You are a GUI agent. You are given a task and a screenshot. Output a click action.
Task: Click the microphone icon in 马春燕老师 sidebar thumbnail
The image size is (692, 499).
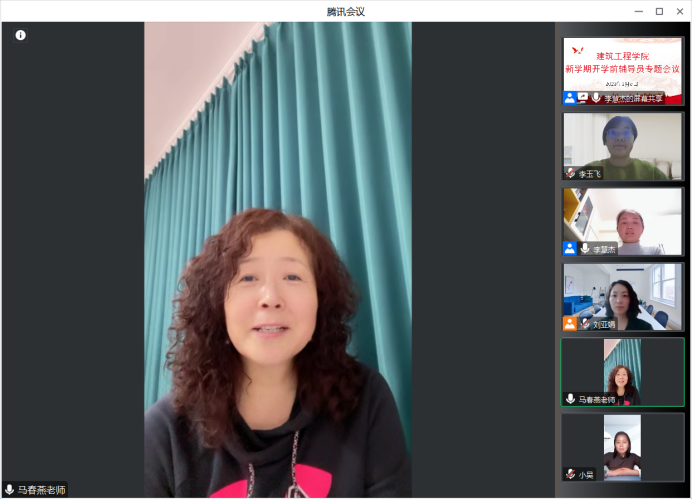point(571,398)
